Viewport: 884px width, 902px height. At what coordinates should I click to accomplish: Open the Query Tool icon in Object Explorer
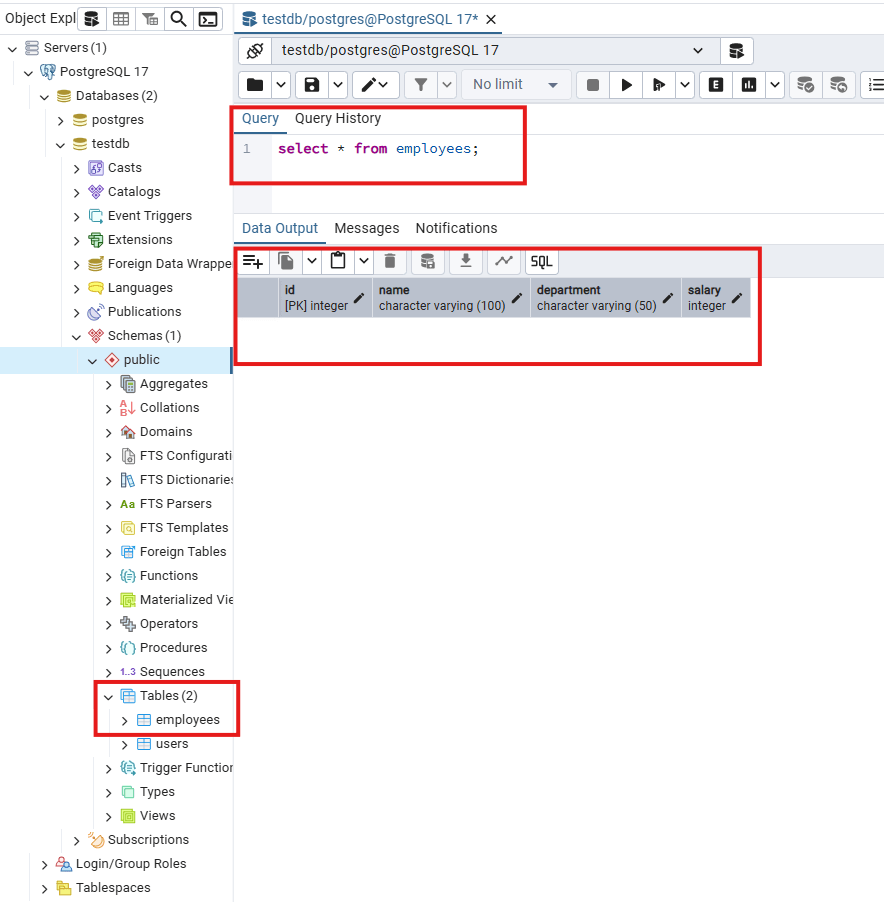(91, 19)
